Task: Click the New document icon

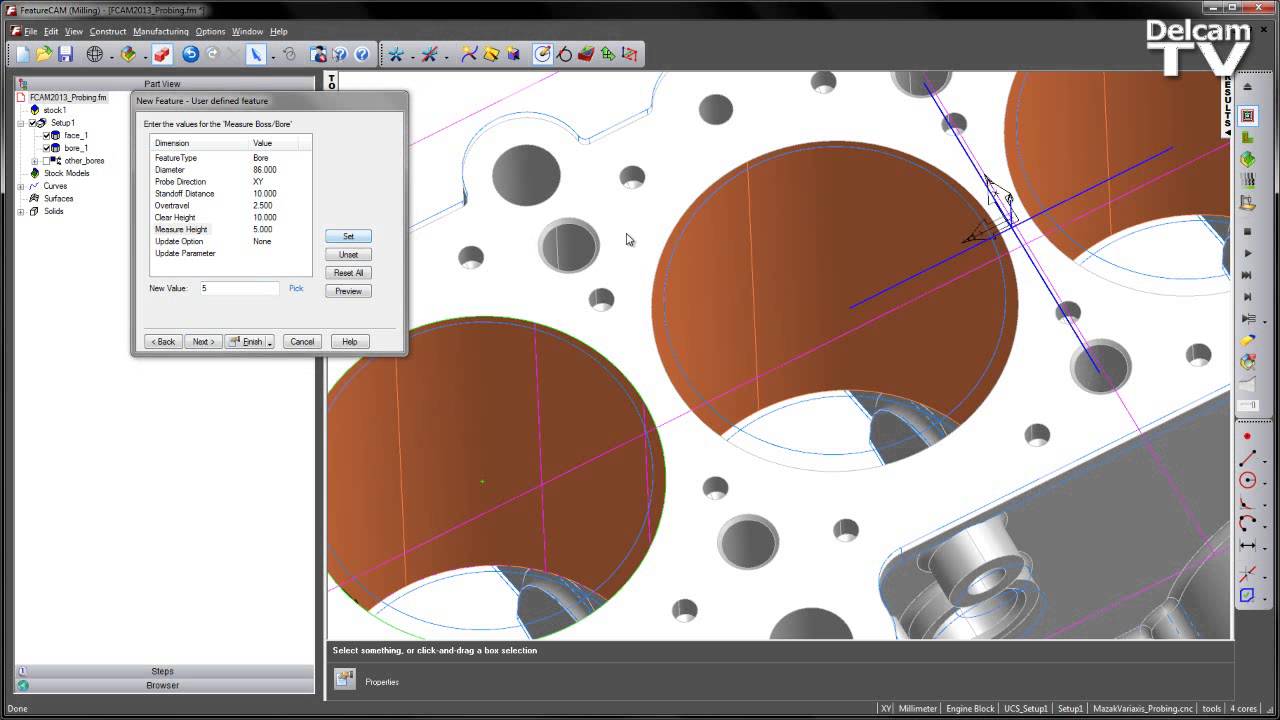Action: (x=23, y=54)
